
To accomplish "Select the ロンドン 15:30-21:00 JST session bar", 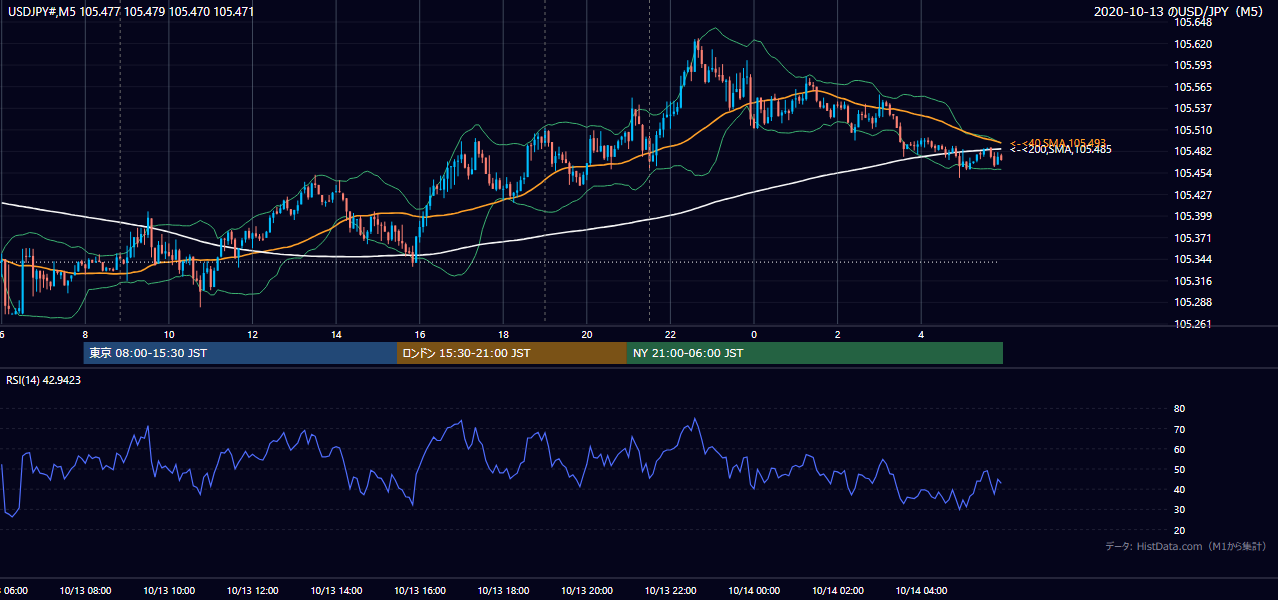I will [512, 353].
